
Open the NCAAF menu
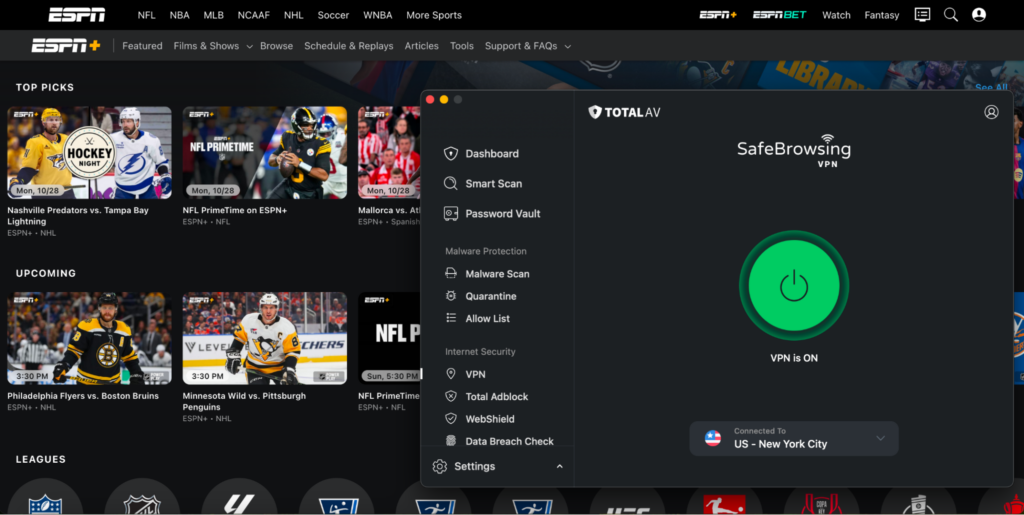(x=253, y=15)
